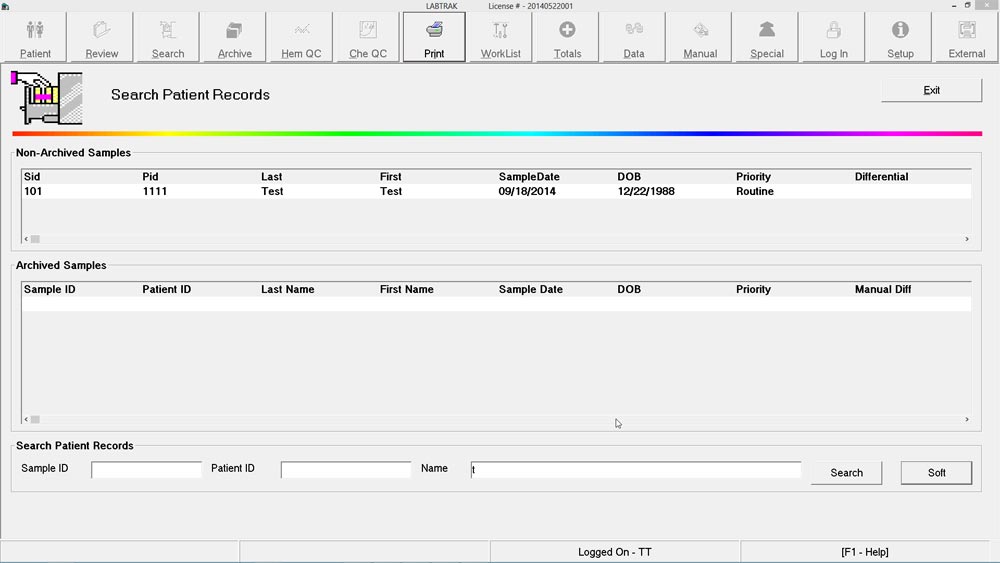
Task: Click Archived Samples scrollbar left arrow
Action: coord(26,420)
